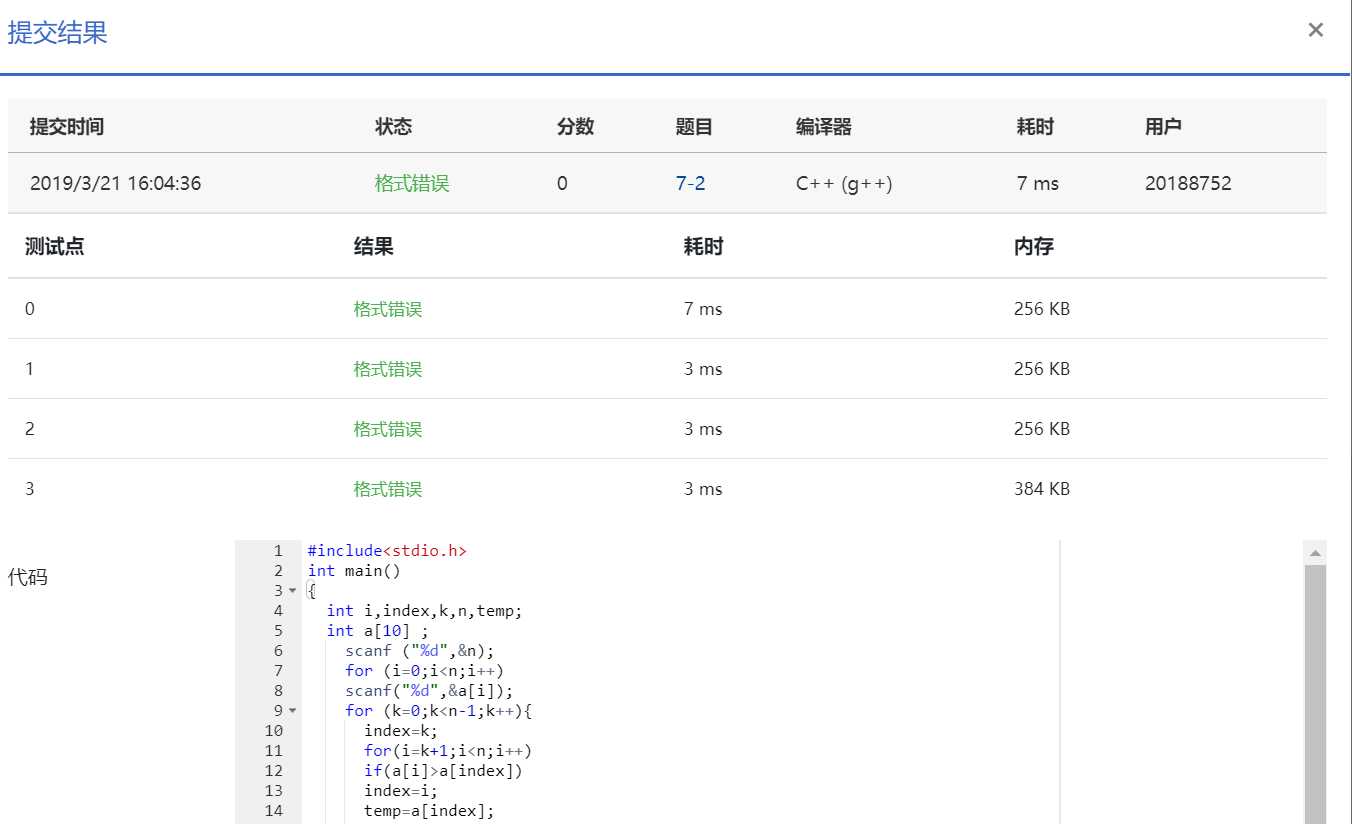Close the 提交结果 dialog

pos(1315,30)
